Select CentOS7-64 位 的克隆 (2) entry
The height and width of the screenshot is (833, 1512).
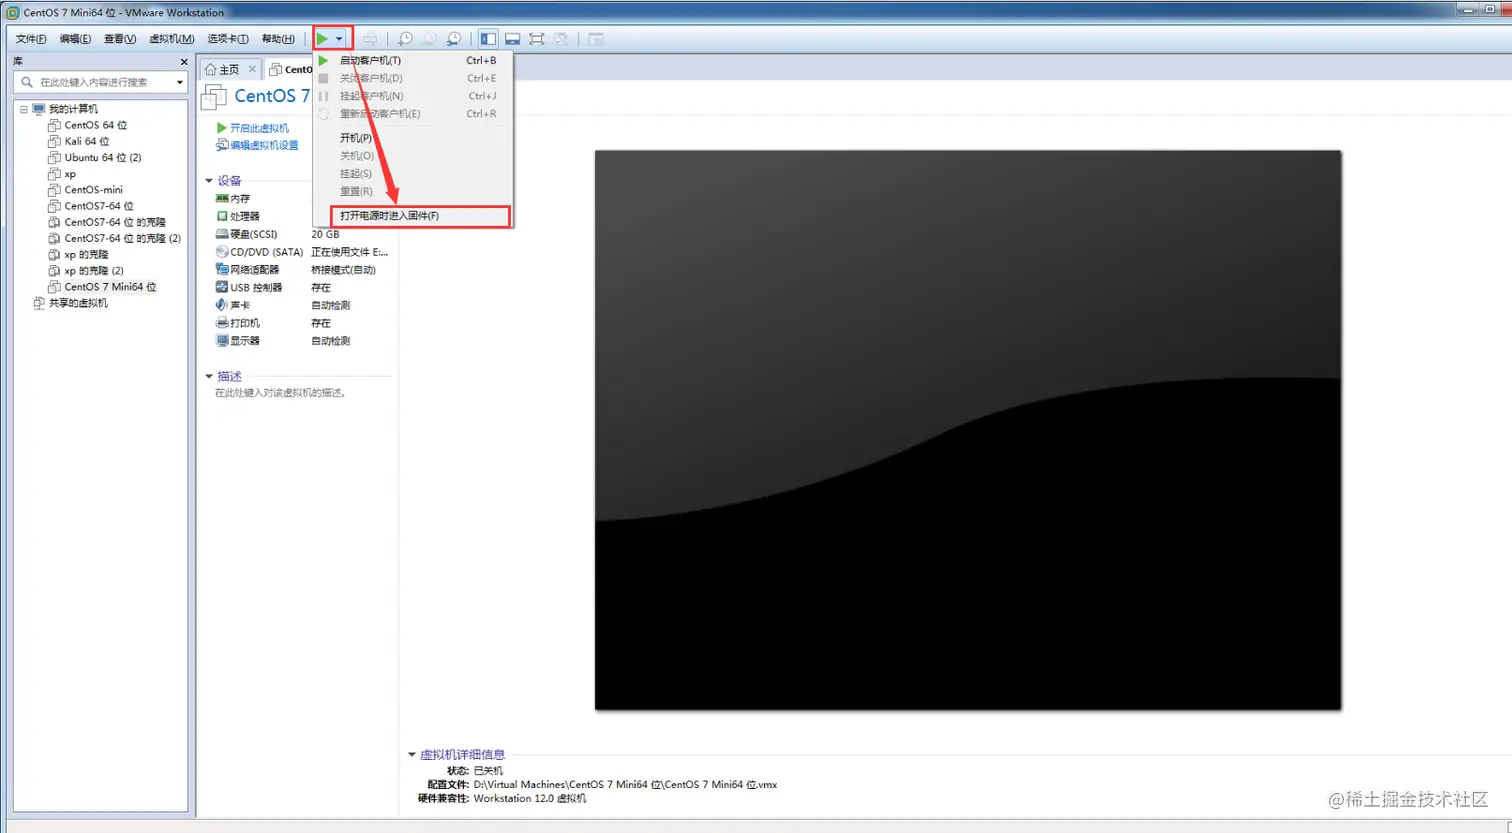pos(123,238)
